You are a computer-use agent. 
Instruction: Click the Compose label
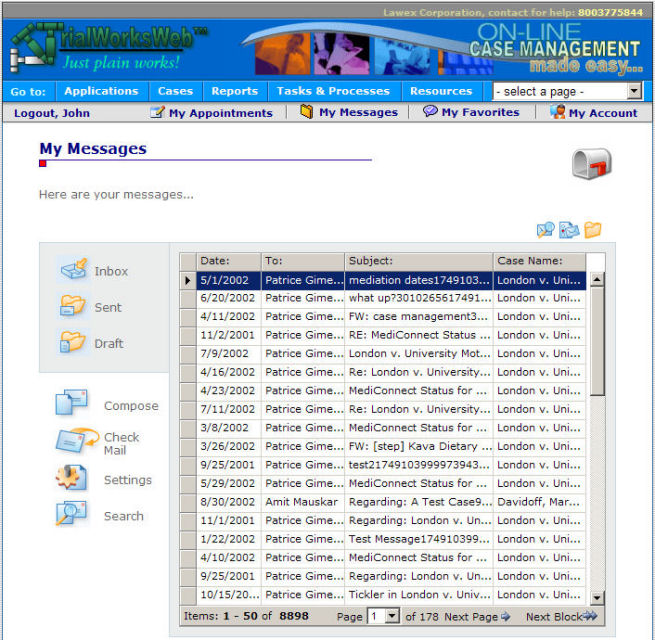(x=131, y=406)
